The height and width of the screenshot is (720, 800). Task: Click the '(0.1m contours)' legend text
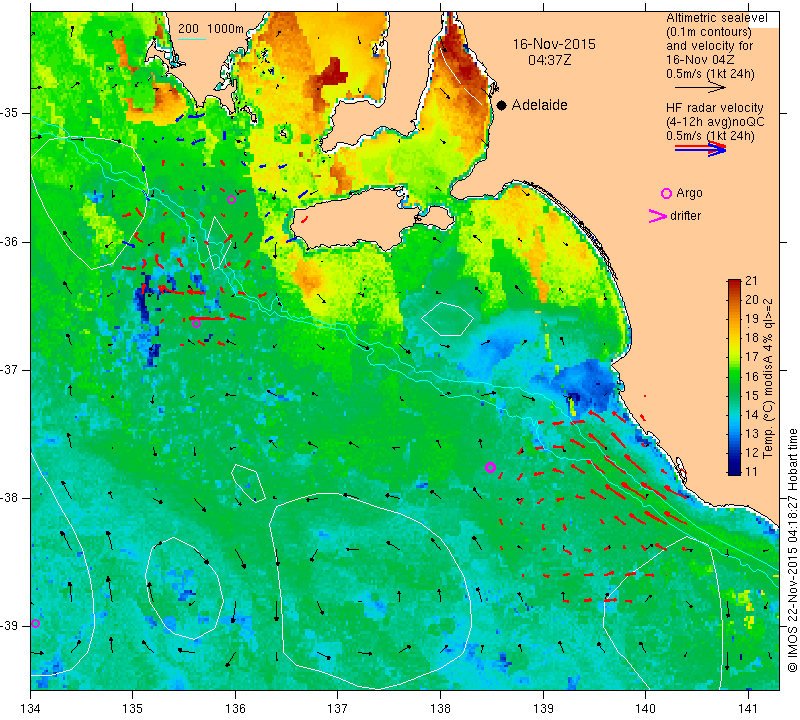tap(709, 32)
